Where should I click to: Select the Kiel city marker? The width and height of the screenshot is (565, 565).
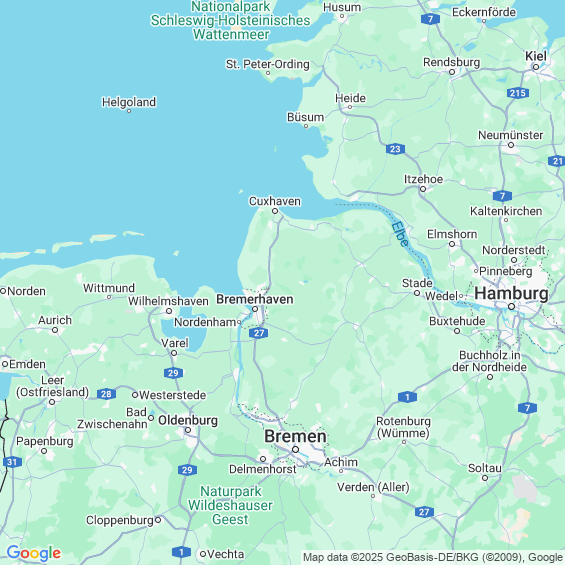[x=536, y=67]
